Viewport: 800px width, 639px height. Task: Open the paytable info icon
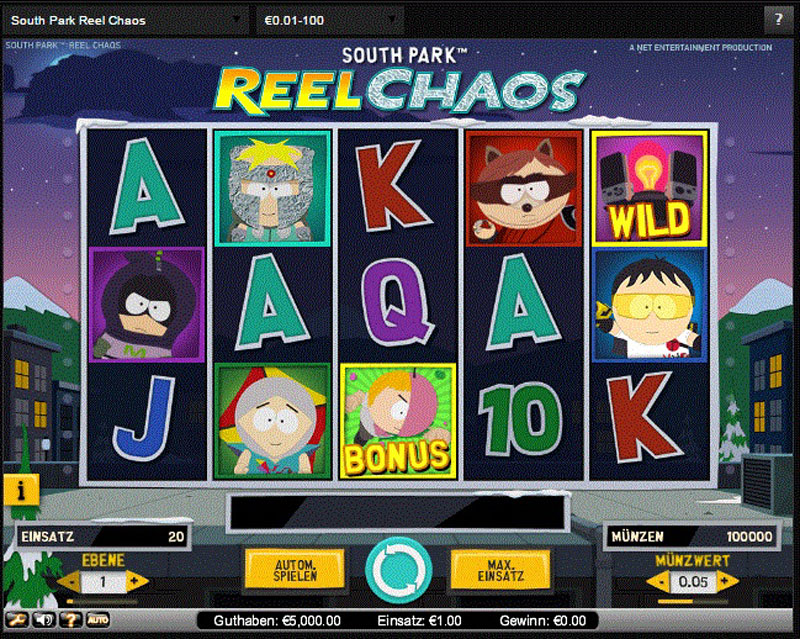[21, 490]
